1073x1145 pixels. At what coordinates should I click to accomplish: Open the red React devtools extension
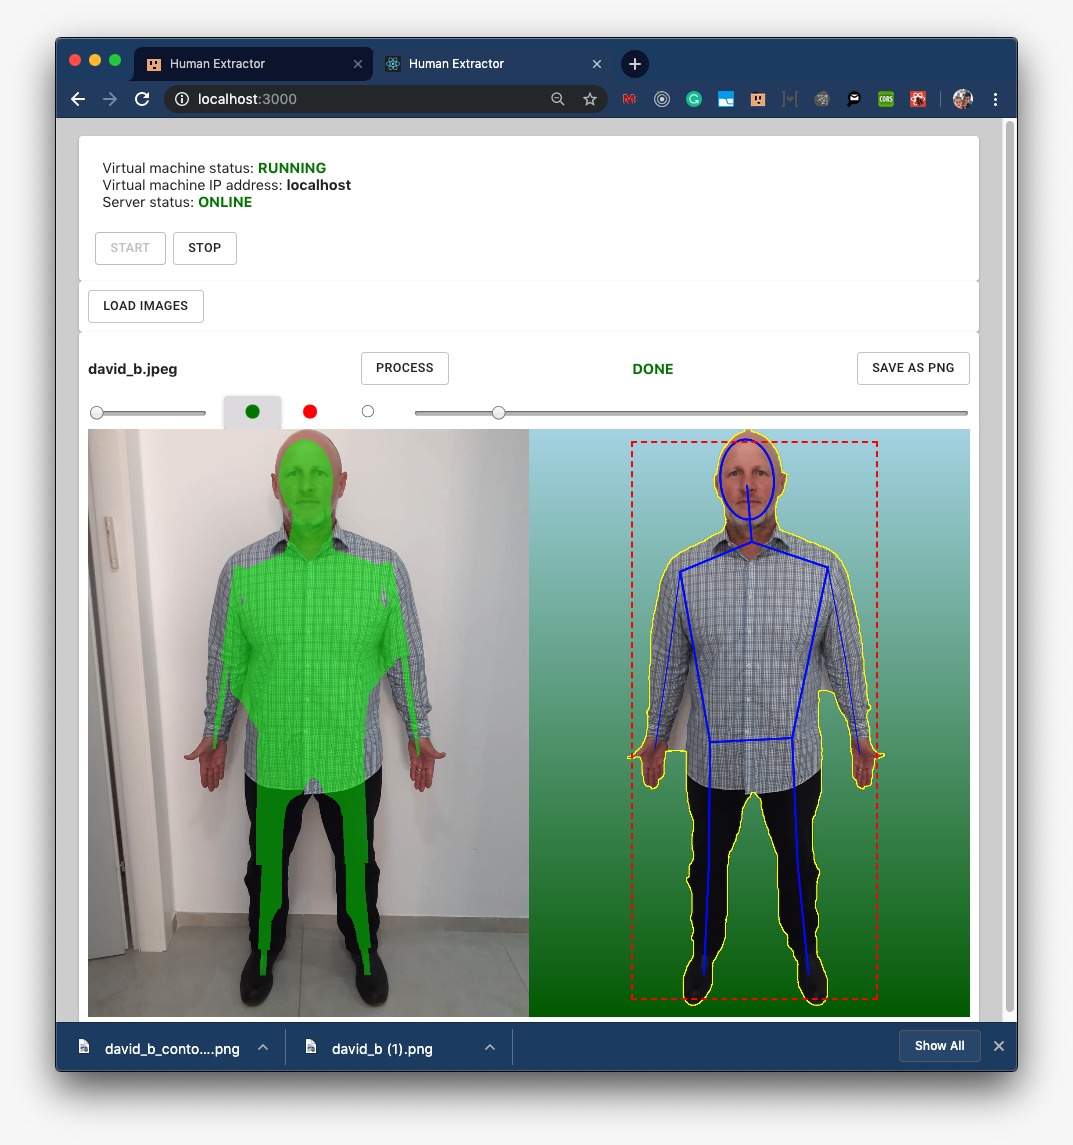pos(918,99)
